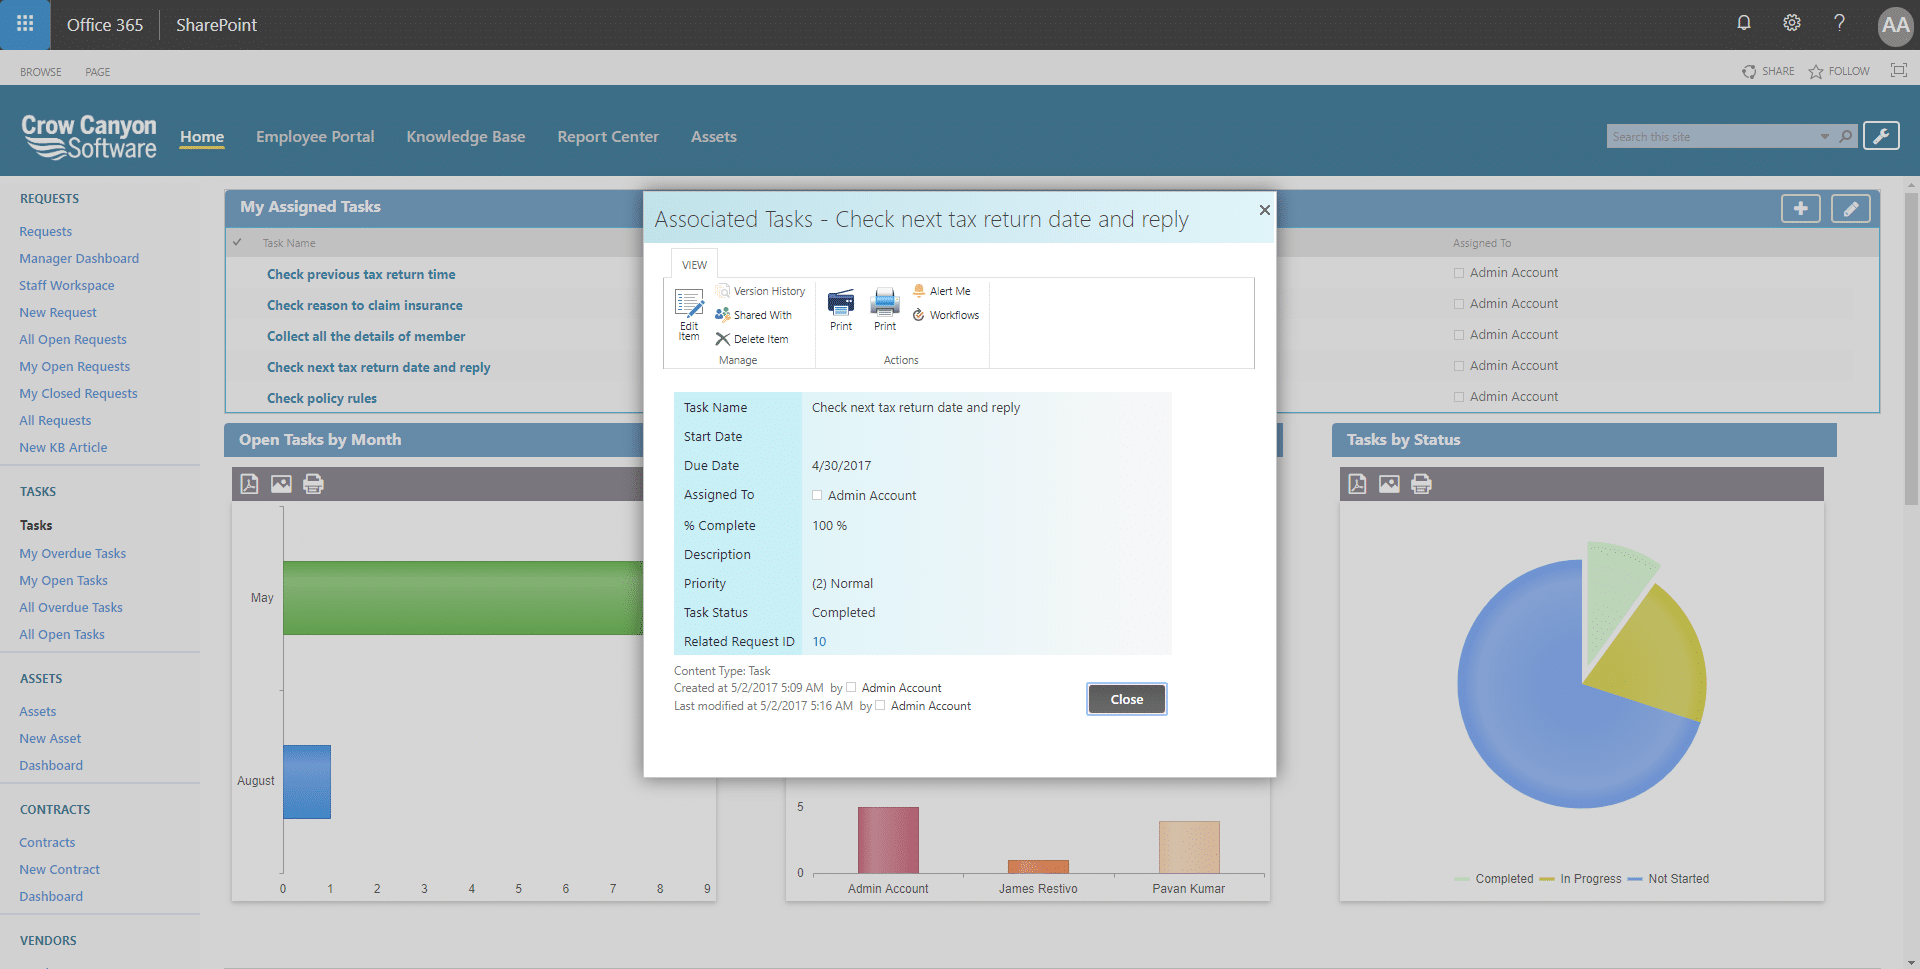Switch to the PAGE ribbon tab
Image resolution: width=1920 pixels, height=969 pixels.
click(x=97, y=71)
